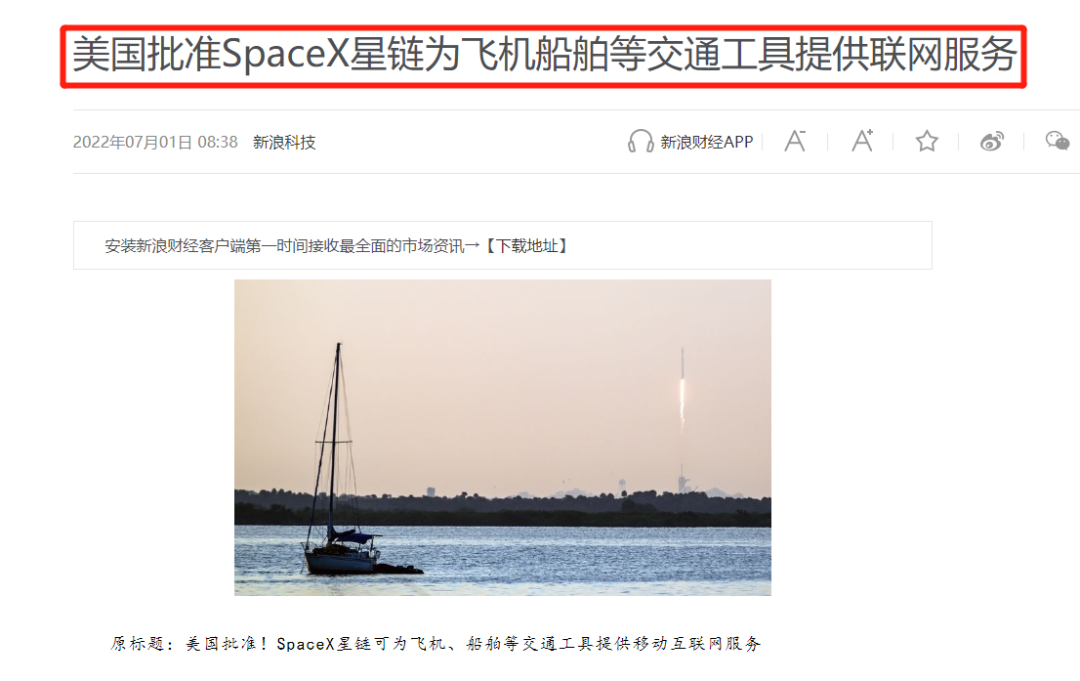Click the rocket trail in the photo
Viewport: 1080px width, 681px height.
tap(683, 389)
